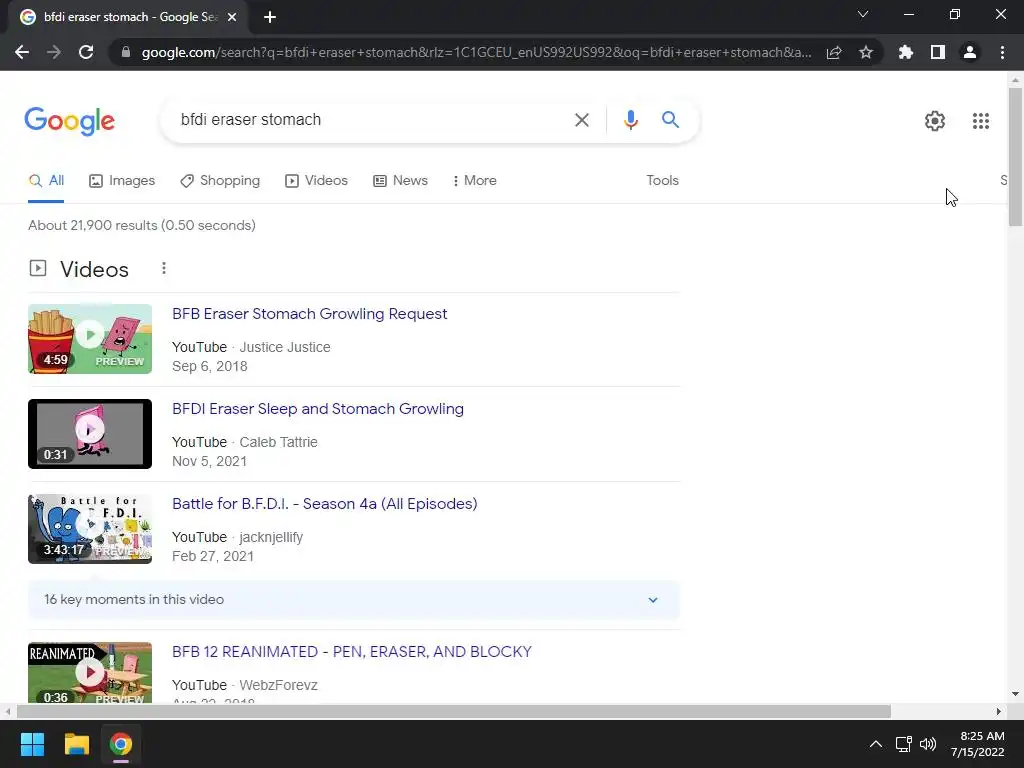This screenshot has height=768, width=1024.
Task: Select the All search tab
Action: click(x=46, y=180)
